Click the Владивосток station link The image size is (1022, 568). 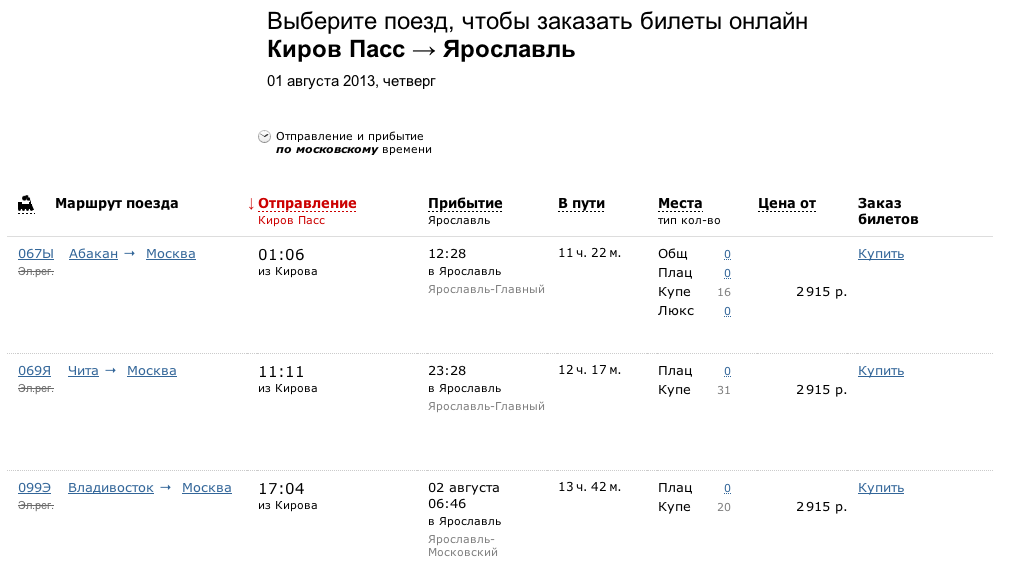tap(111, 488)
